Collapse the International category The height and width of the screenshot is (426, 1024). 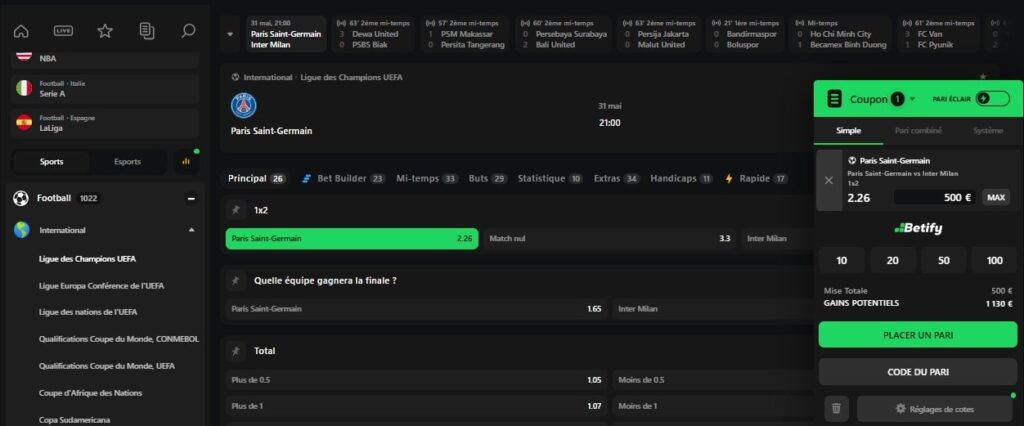tap(190, 230)
